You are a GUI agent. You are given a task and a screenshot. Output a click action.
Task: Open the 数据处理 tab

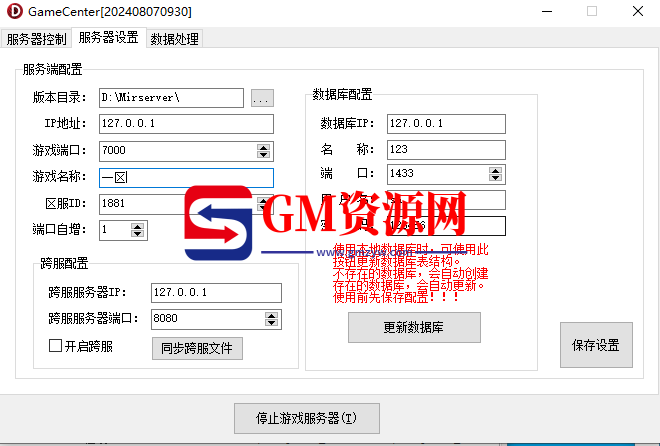click(174, 39)
